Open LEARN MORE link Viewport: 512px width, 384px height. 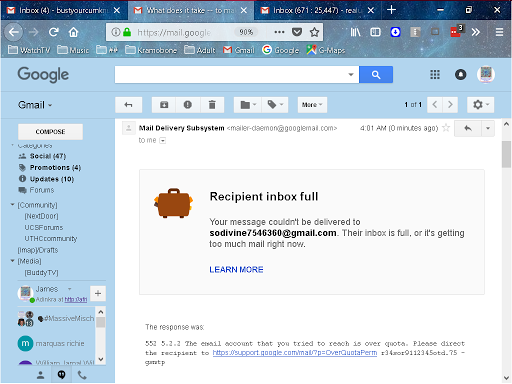point(236,270)
